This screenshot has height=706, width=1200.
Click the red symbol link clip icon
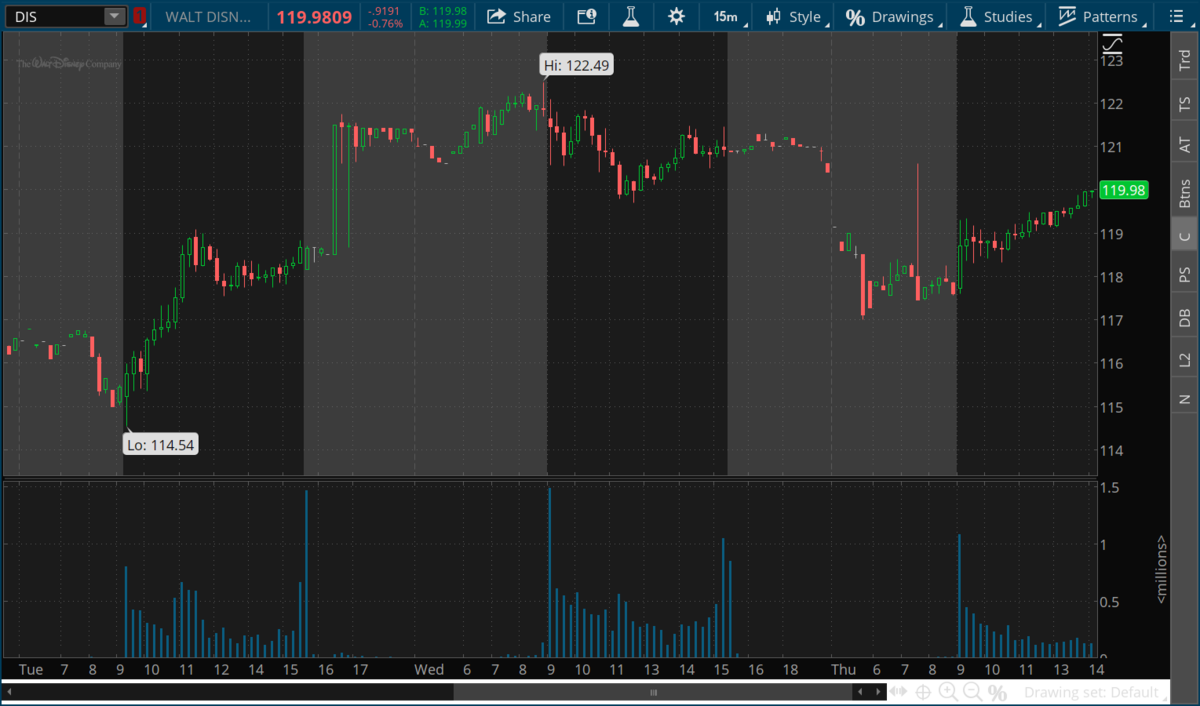140,16
